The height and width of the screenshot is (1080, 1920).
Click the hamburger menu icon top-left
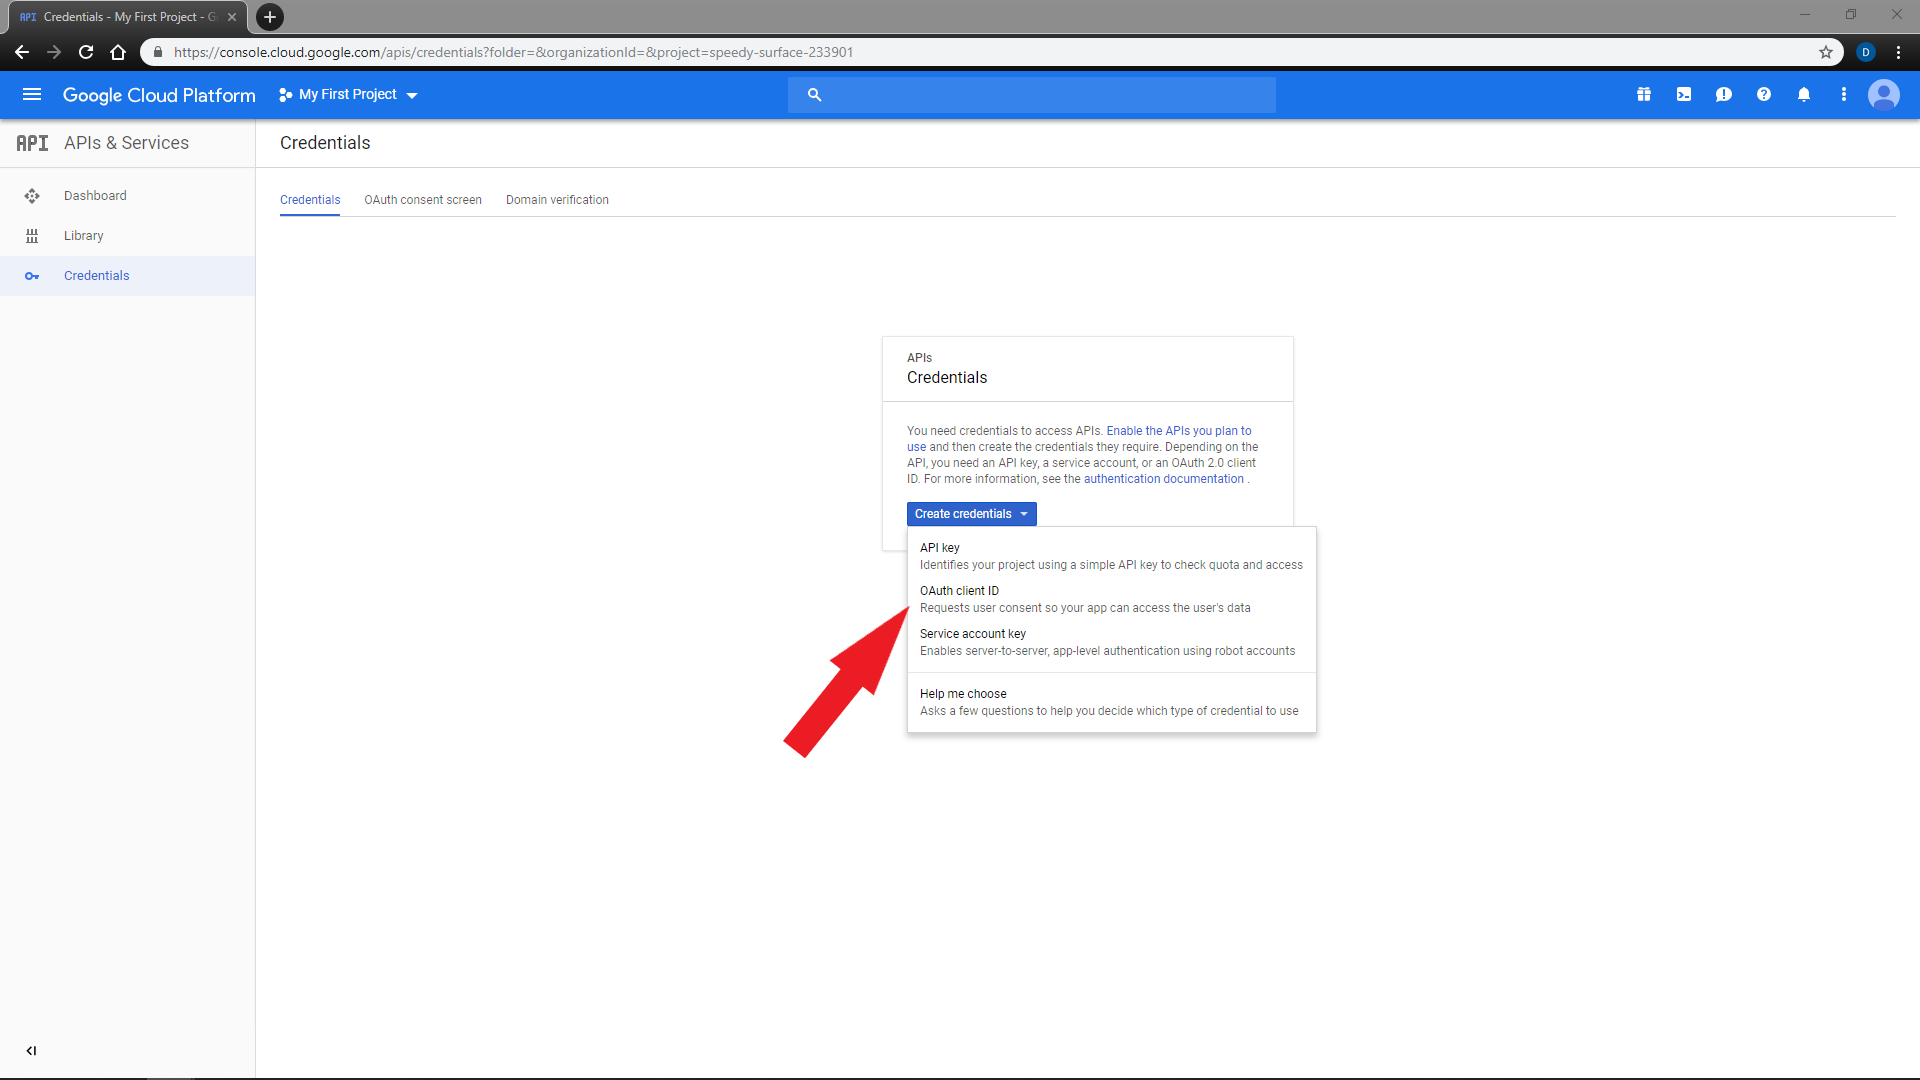click(32, 94)
